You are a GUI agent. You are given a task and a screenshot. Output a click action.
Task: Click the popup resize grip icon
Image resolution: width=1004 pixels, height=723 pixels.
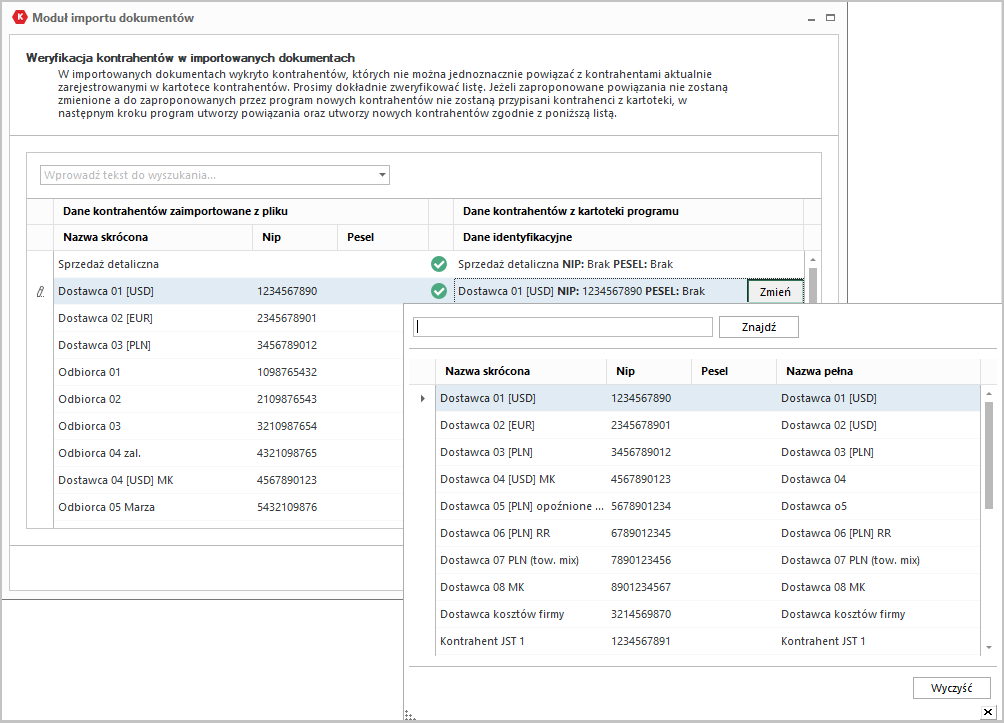(x=410, y=715)
